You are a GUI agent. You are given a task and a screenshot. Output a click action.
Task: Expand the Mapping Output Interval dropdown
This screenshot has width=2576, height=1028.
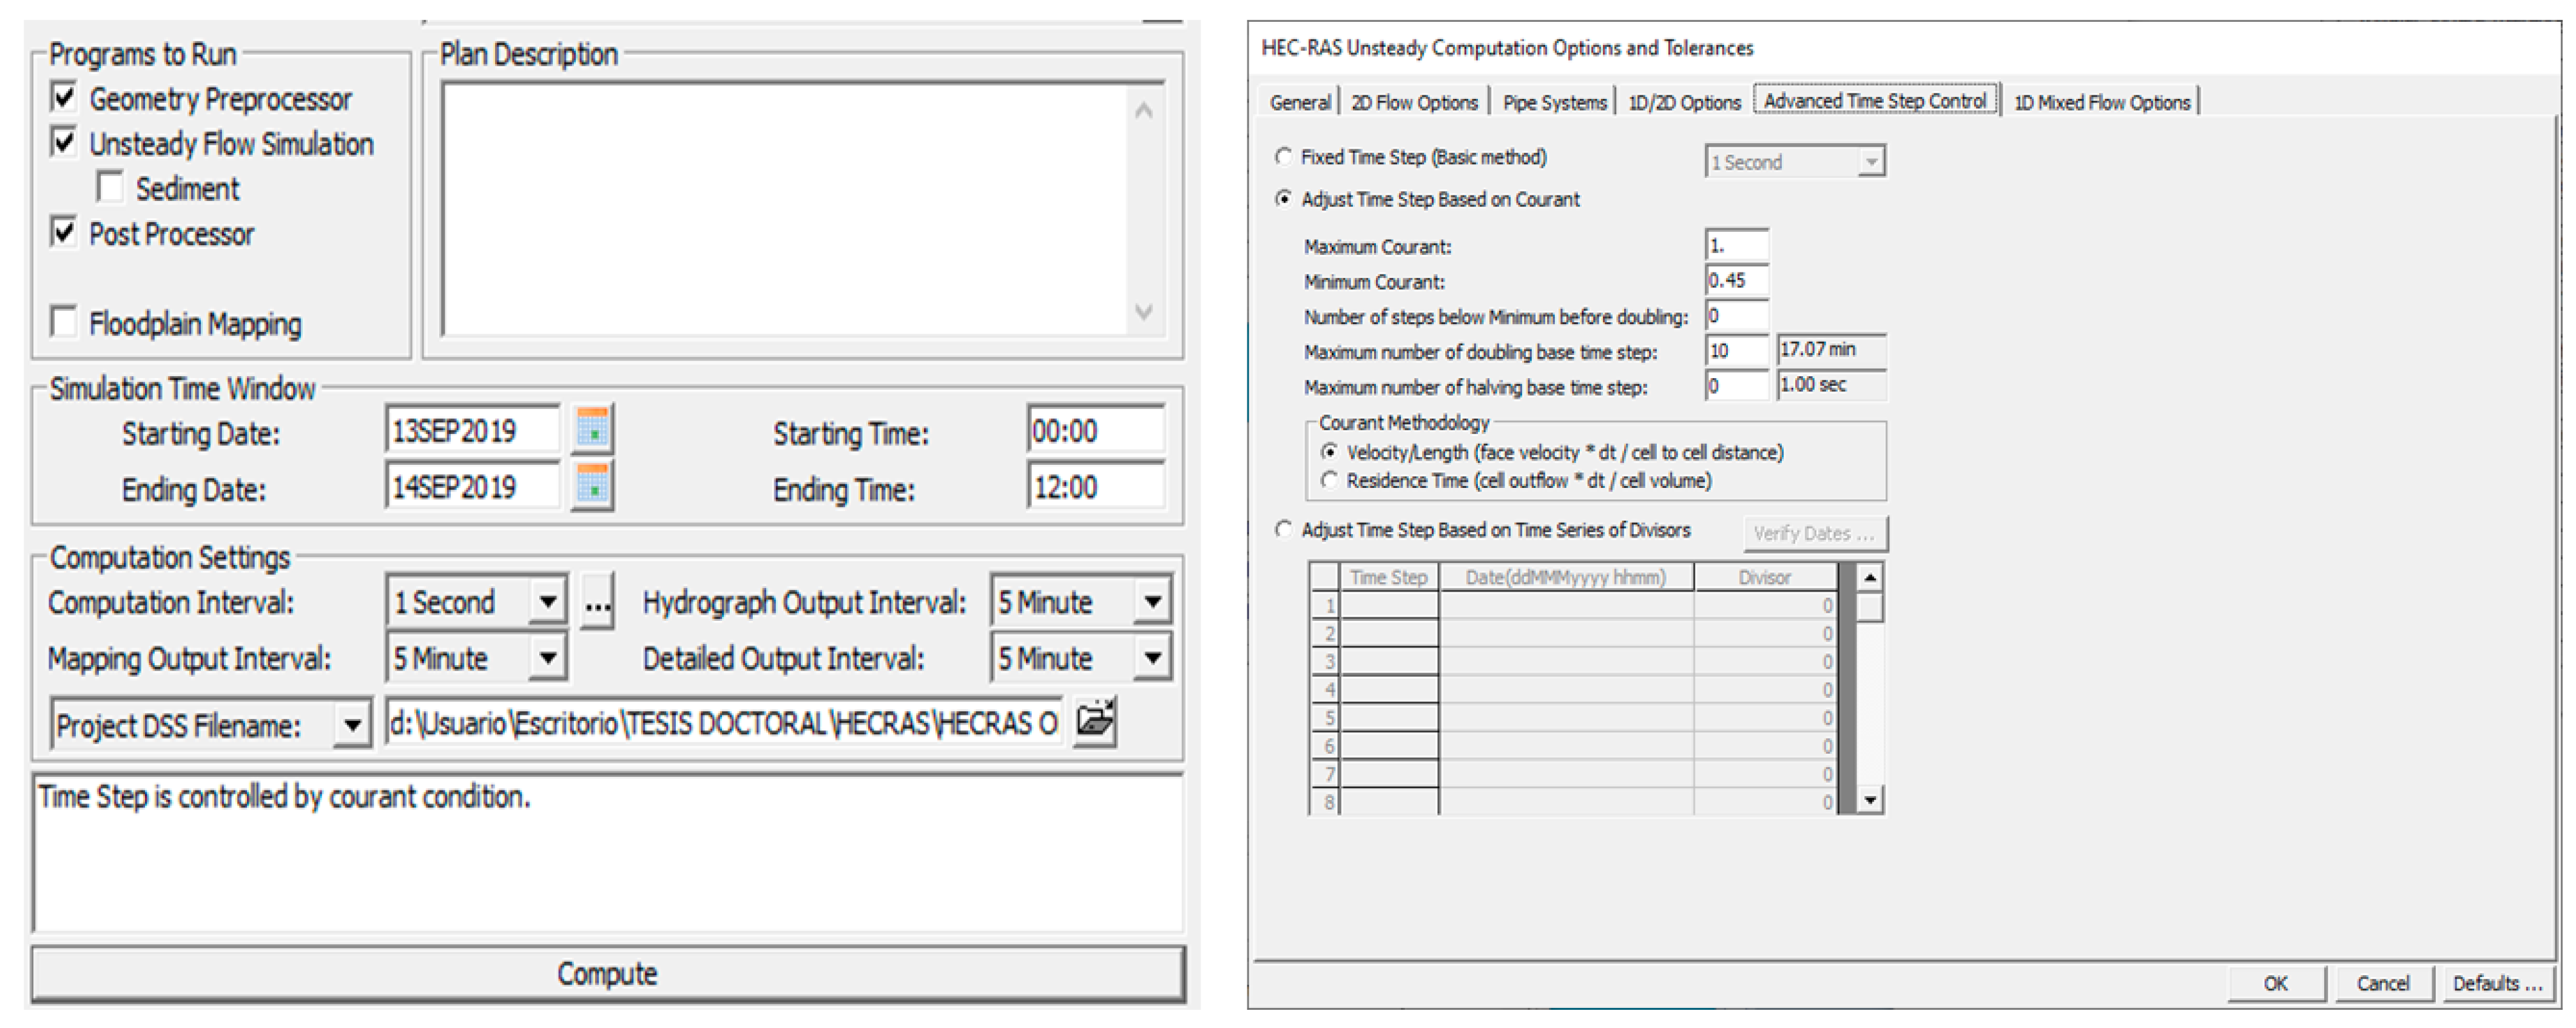click(x=548, y=658)
